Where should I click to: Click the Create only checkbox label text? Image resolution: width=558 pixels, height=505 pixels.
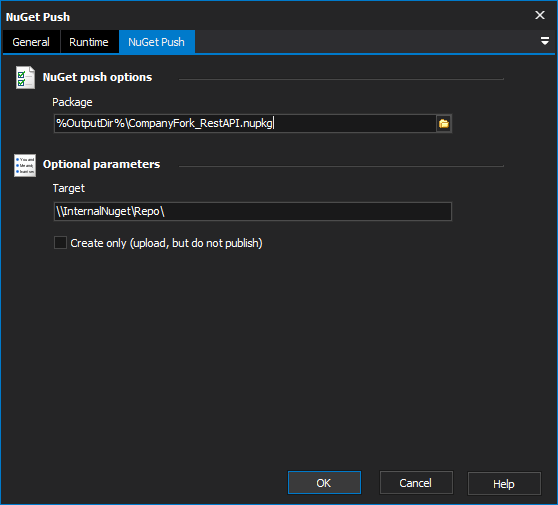pyautogui.click(x=166, y=243)
